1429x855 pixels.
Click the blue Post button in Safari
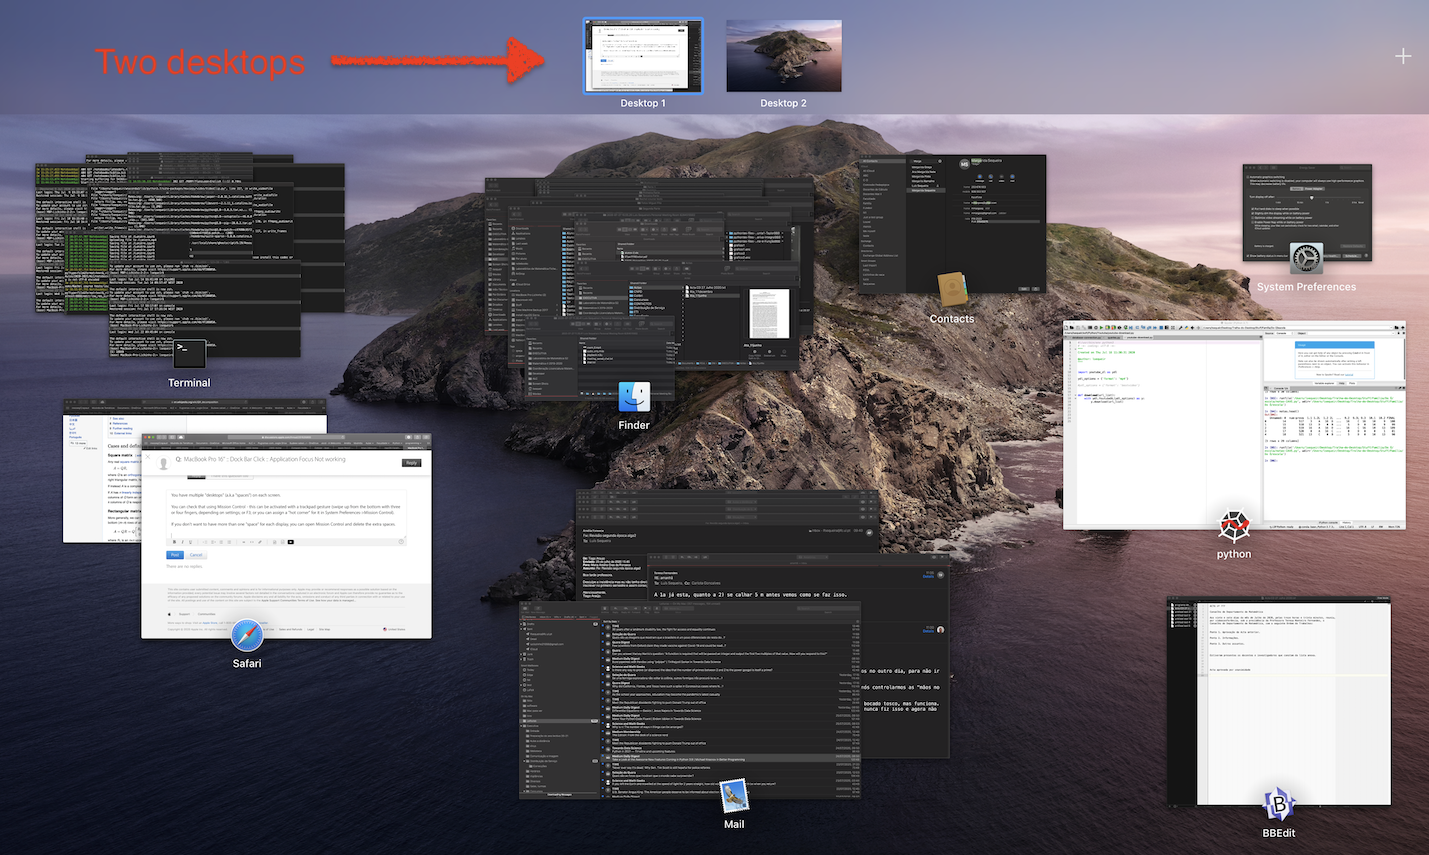174,555
